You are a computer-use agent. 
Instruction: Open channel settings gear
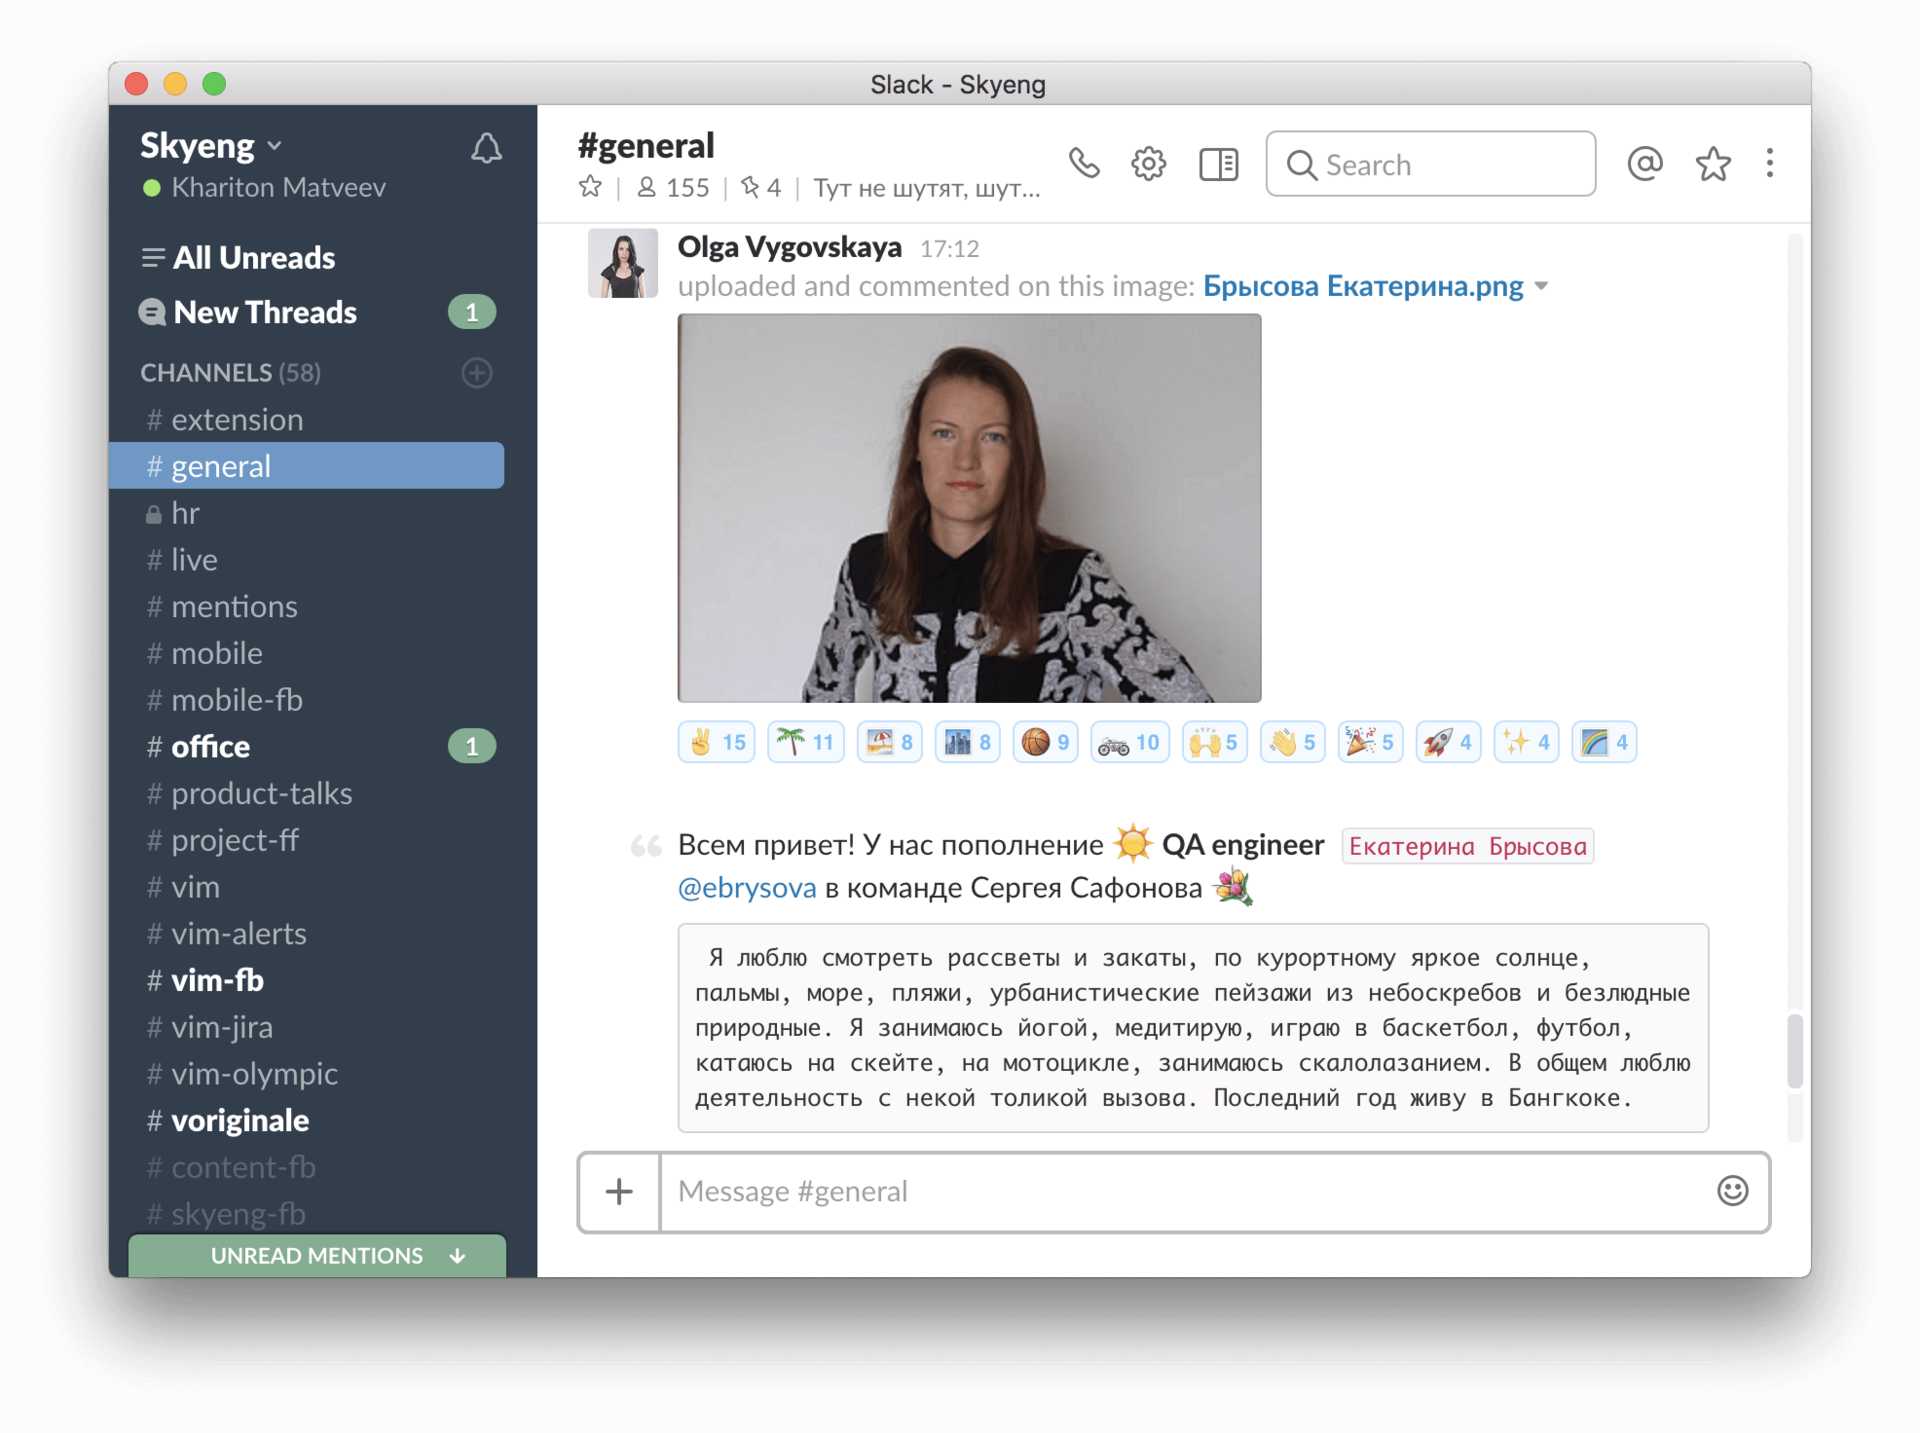pos(1148,163)
